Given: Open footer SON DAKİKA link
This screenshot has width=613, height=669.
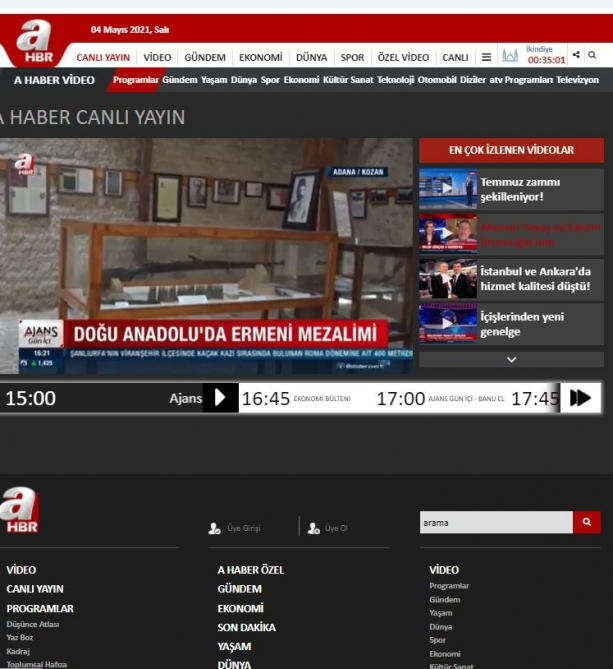Looking at the screenshot, I should [247, 628].
